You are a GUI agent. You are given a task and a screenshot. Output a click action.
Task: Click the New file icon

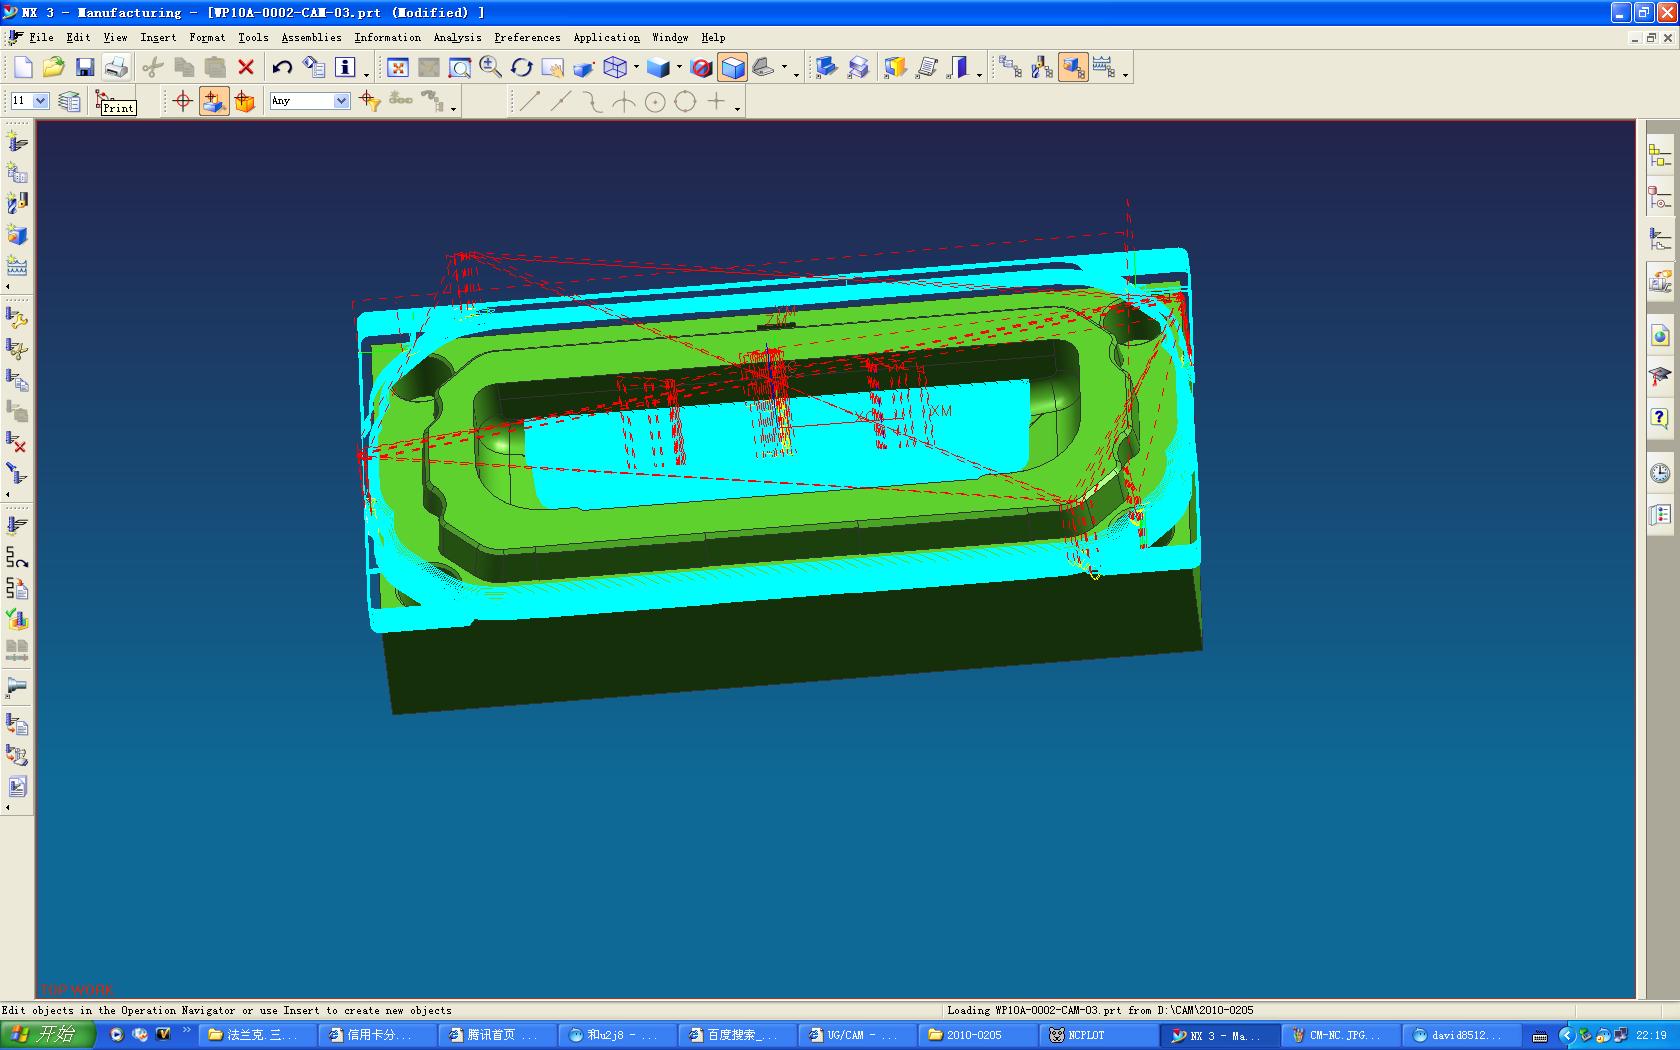tap(23, 67)
